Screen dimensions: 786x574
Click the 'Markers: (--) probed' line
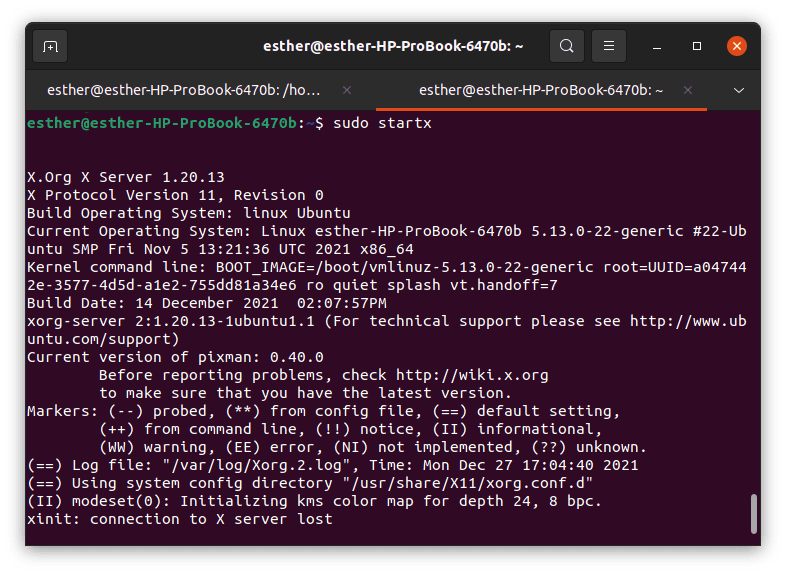[324, 412]
